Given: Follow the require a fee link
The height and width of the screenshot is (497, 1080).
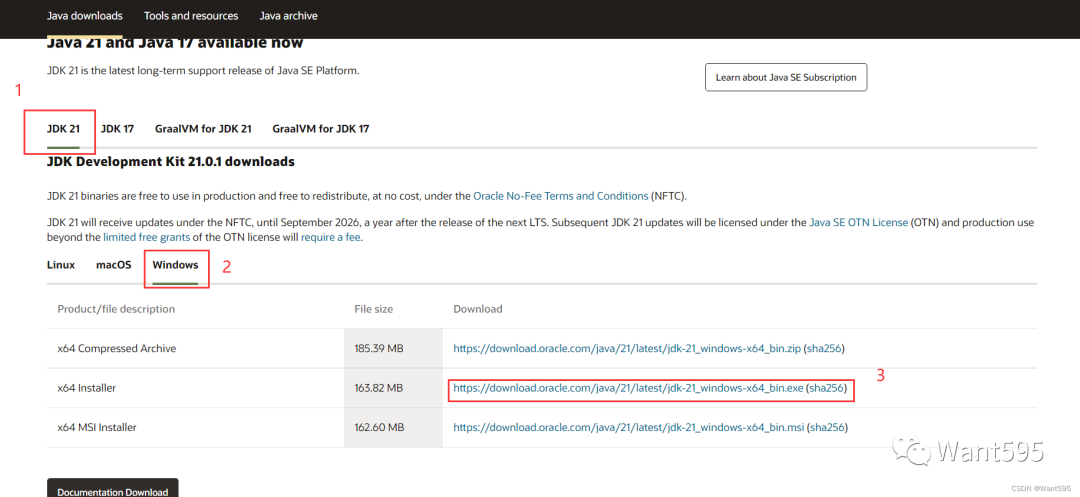Looking at the screenshot, I should tap(331, 237).
